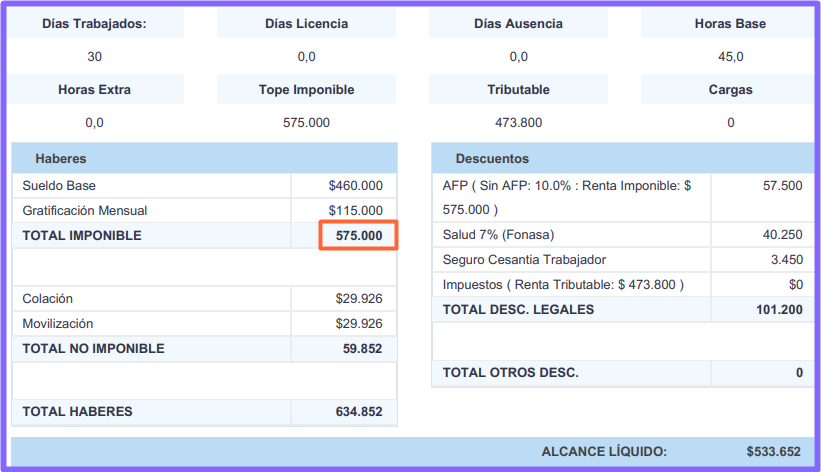
Task: Select the 'Días Licencia' header
Action: point(306,24)
